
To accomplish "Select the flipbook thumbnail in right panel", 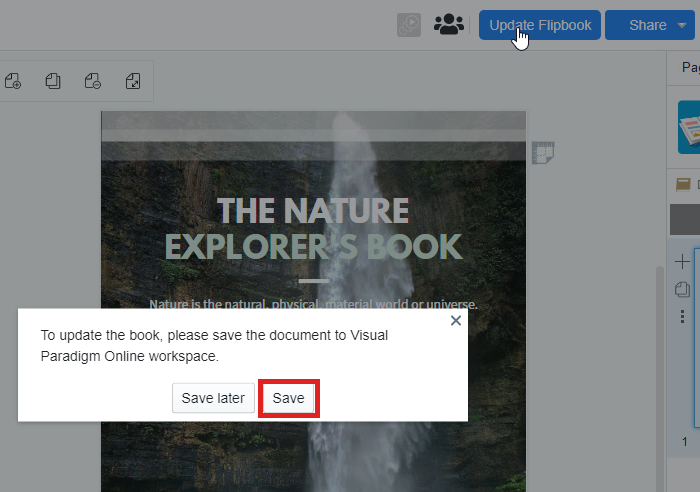I will 690,128.
